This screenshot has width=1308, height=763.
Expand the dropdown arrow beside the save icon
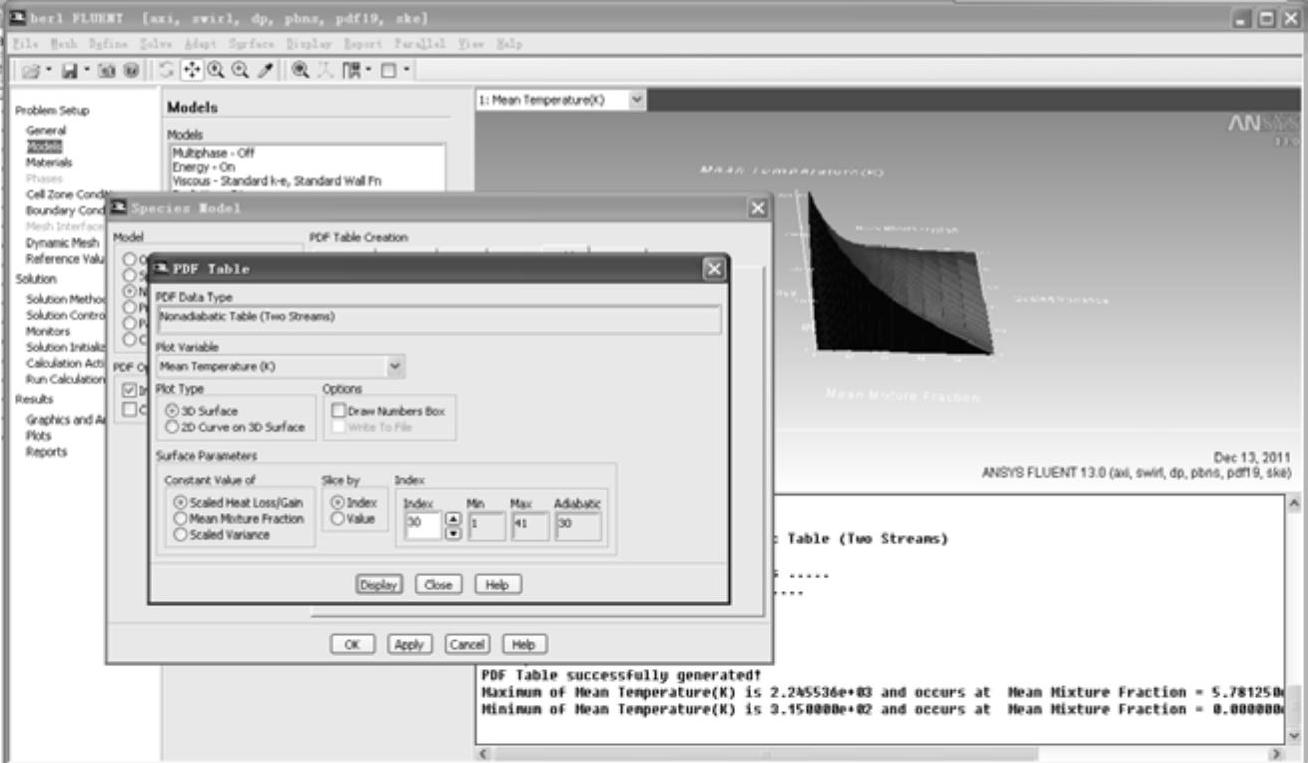[87, 70]
